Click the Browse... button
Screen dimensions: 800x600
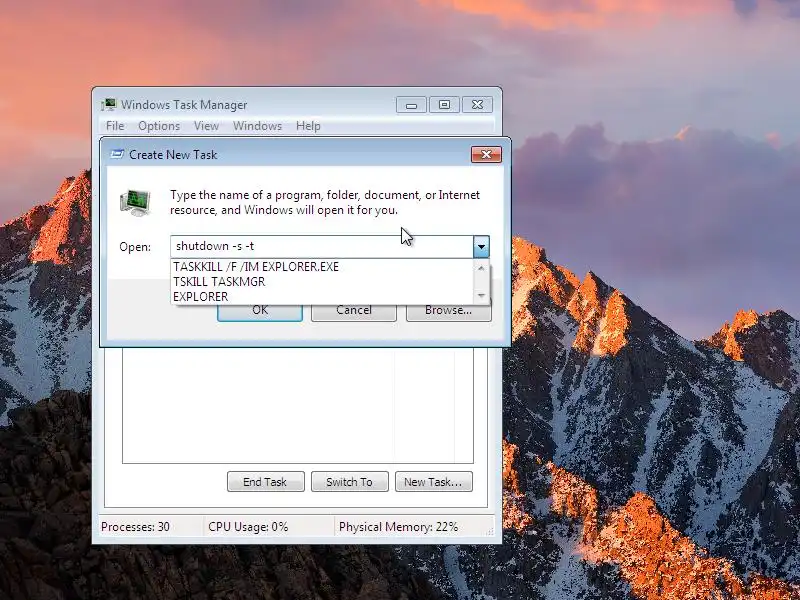pos(448,312)
